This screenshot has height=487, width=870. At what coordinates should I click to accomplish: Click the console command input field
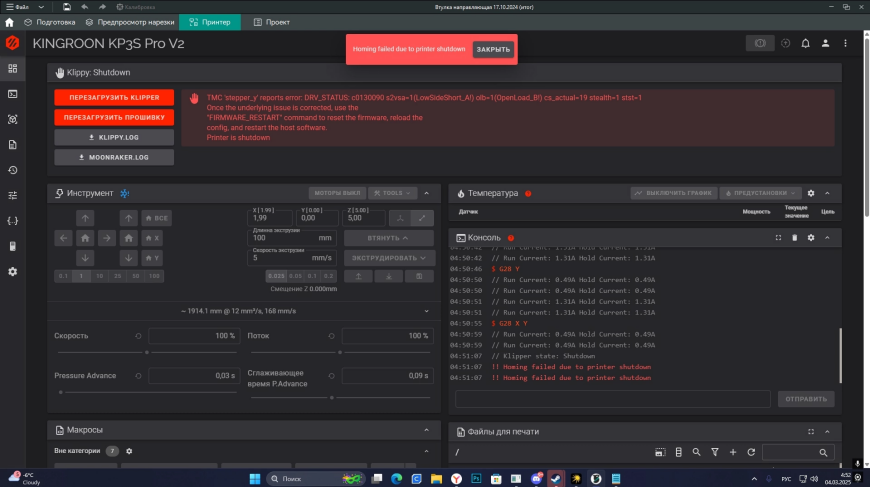613,399
